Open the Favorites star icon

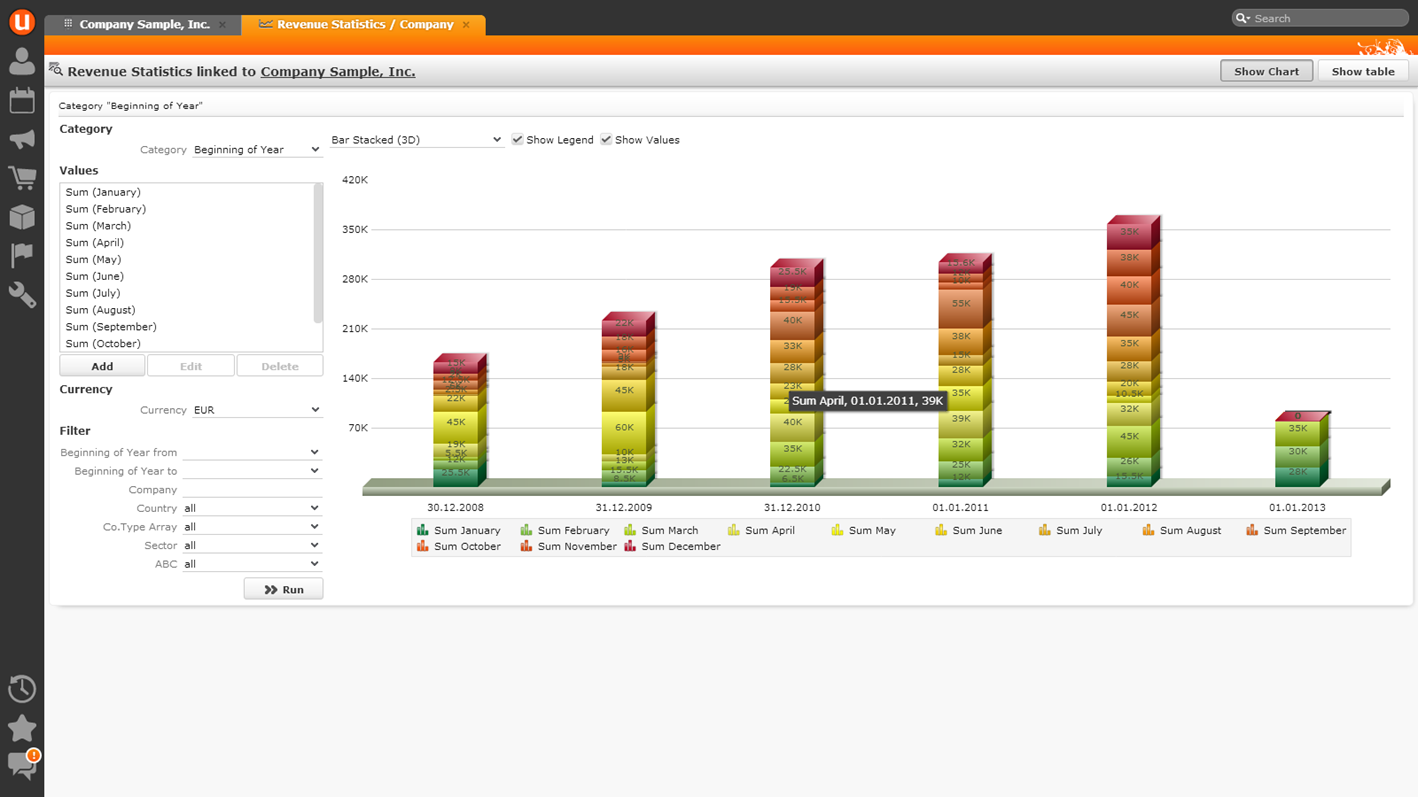pyautogui.click(x=21, y=728)
